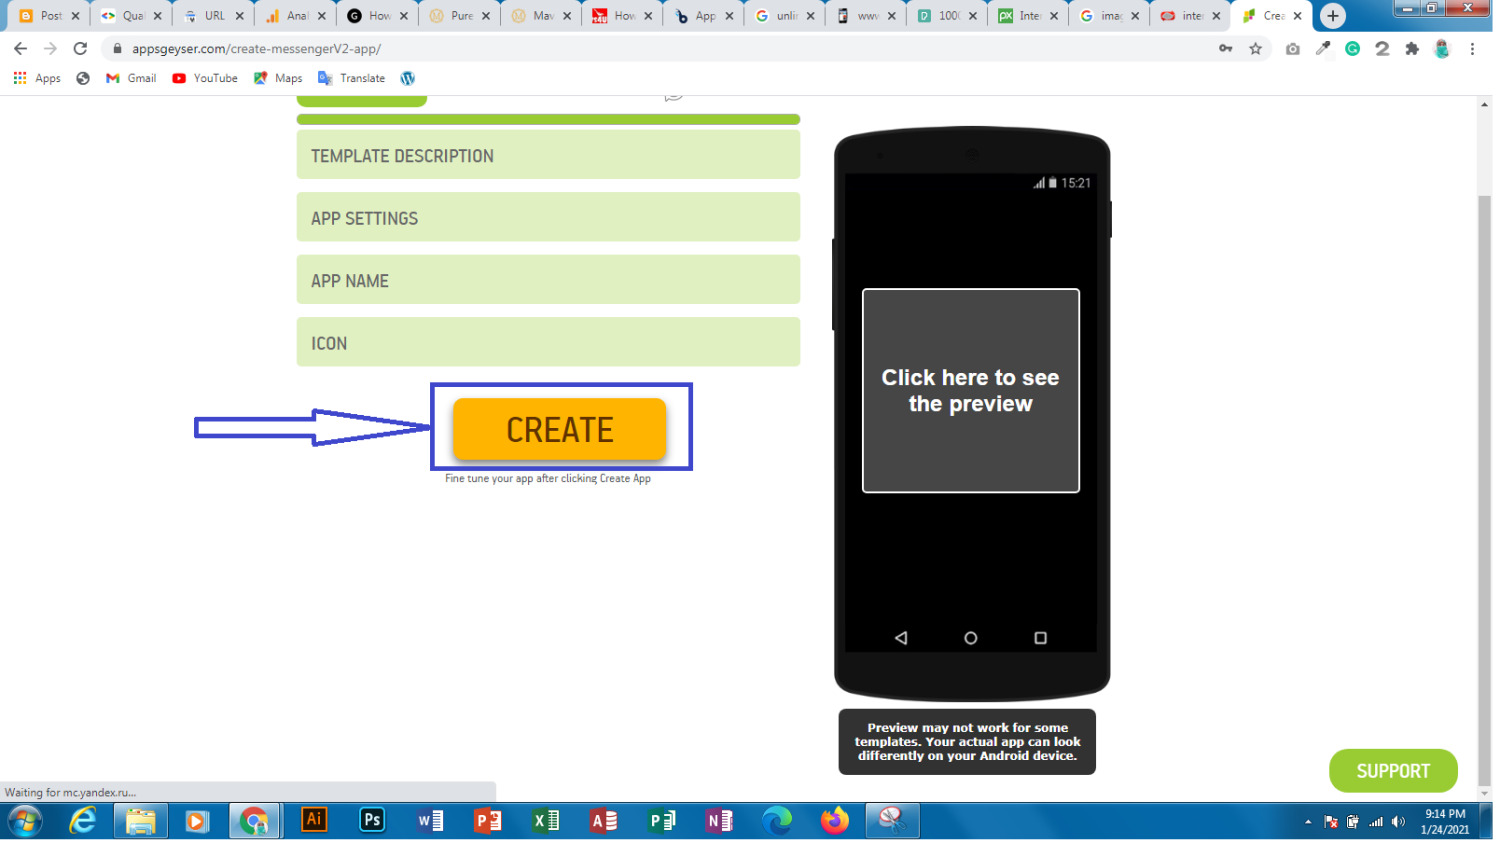
Task: Open the Translate bookmark
Action: click(x=351, y=78)
